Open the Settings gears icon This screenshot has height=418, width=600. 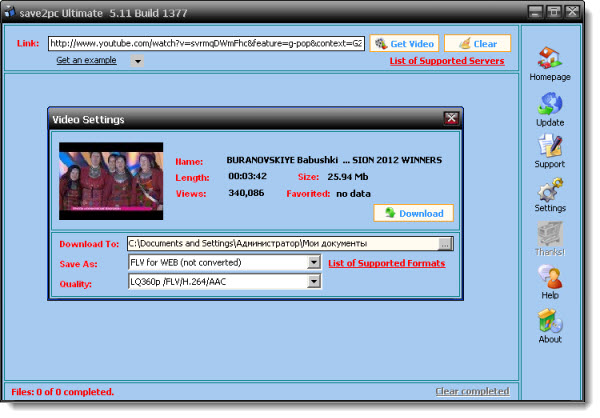point(550,189)
